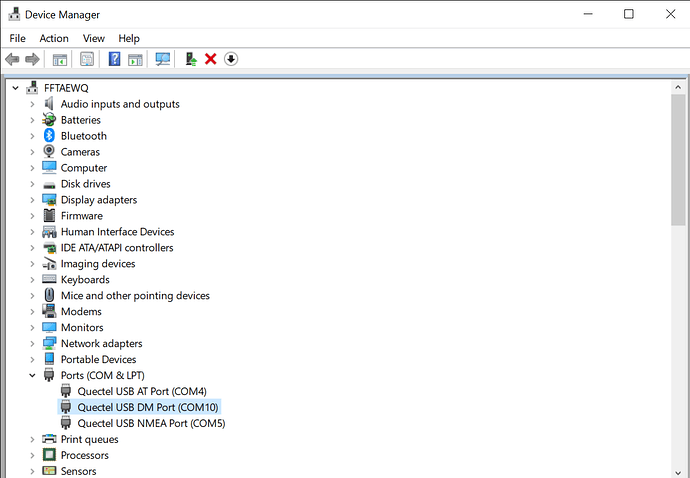Screen dimensions: 690x478
Task: Select Quectel USB NMEA Port (COM5)
Action: 151,424
